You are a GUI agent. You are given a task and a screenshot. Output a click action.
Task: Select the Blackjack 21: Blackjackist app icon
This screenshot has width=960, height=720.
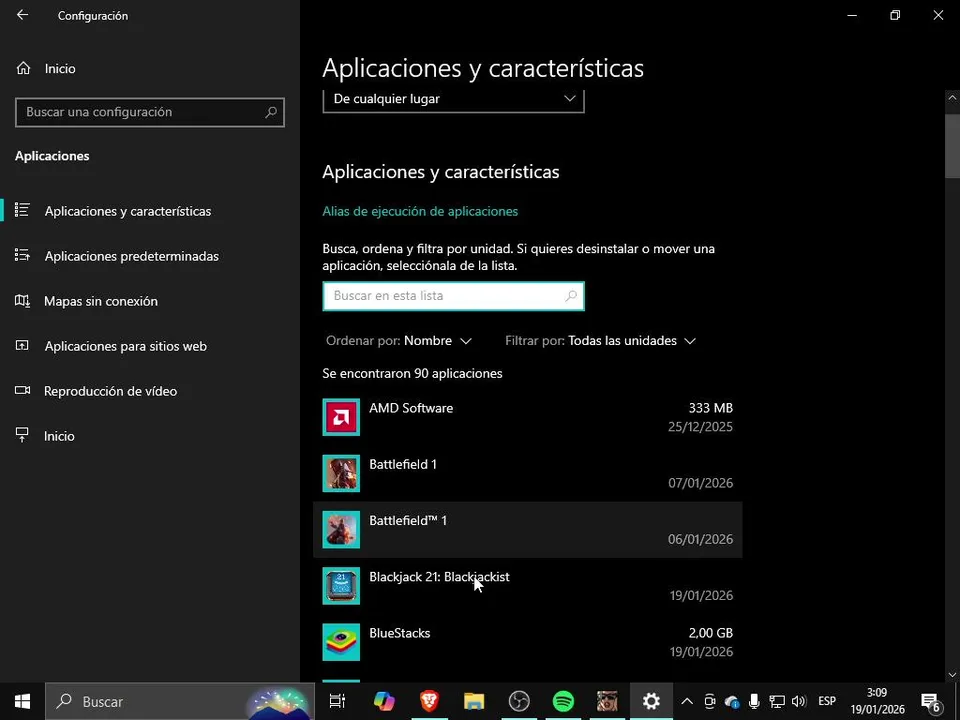pos(341,586)
